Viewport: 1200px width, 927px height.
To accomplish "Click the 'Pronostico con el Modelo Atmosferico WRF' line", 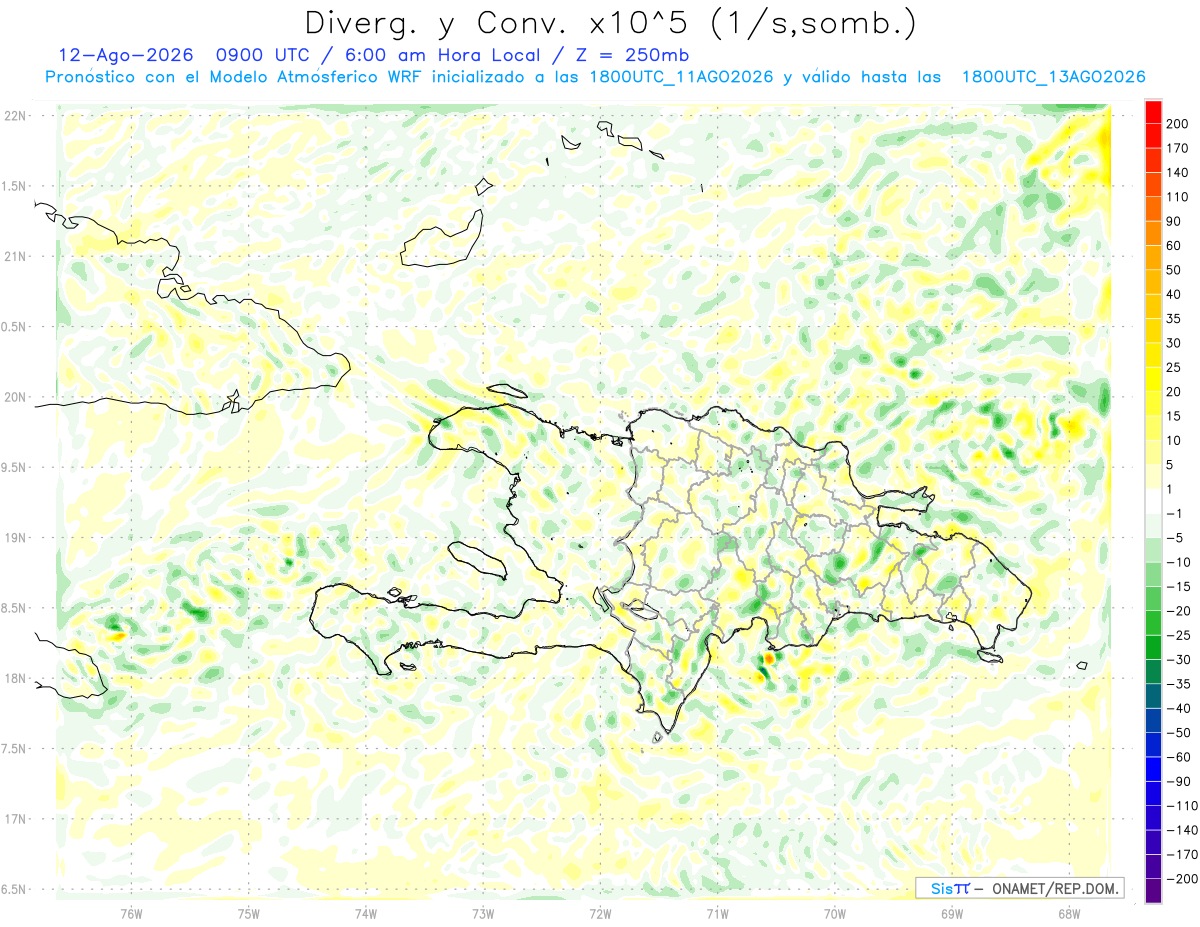I will (x=234, y=77).
